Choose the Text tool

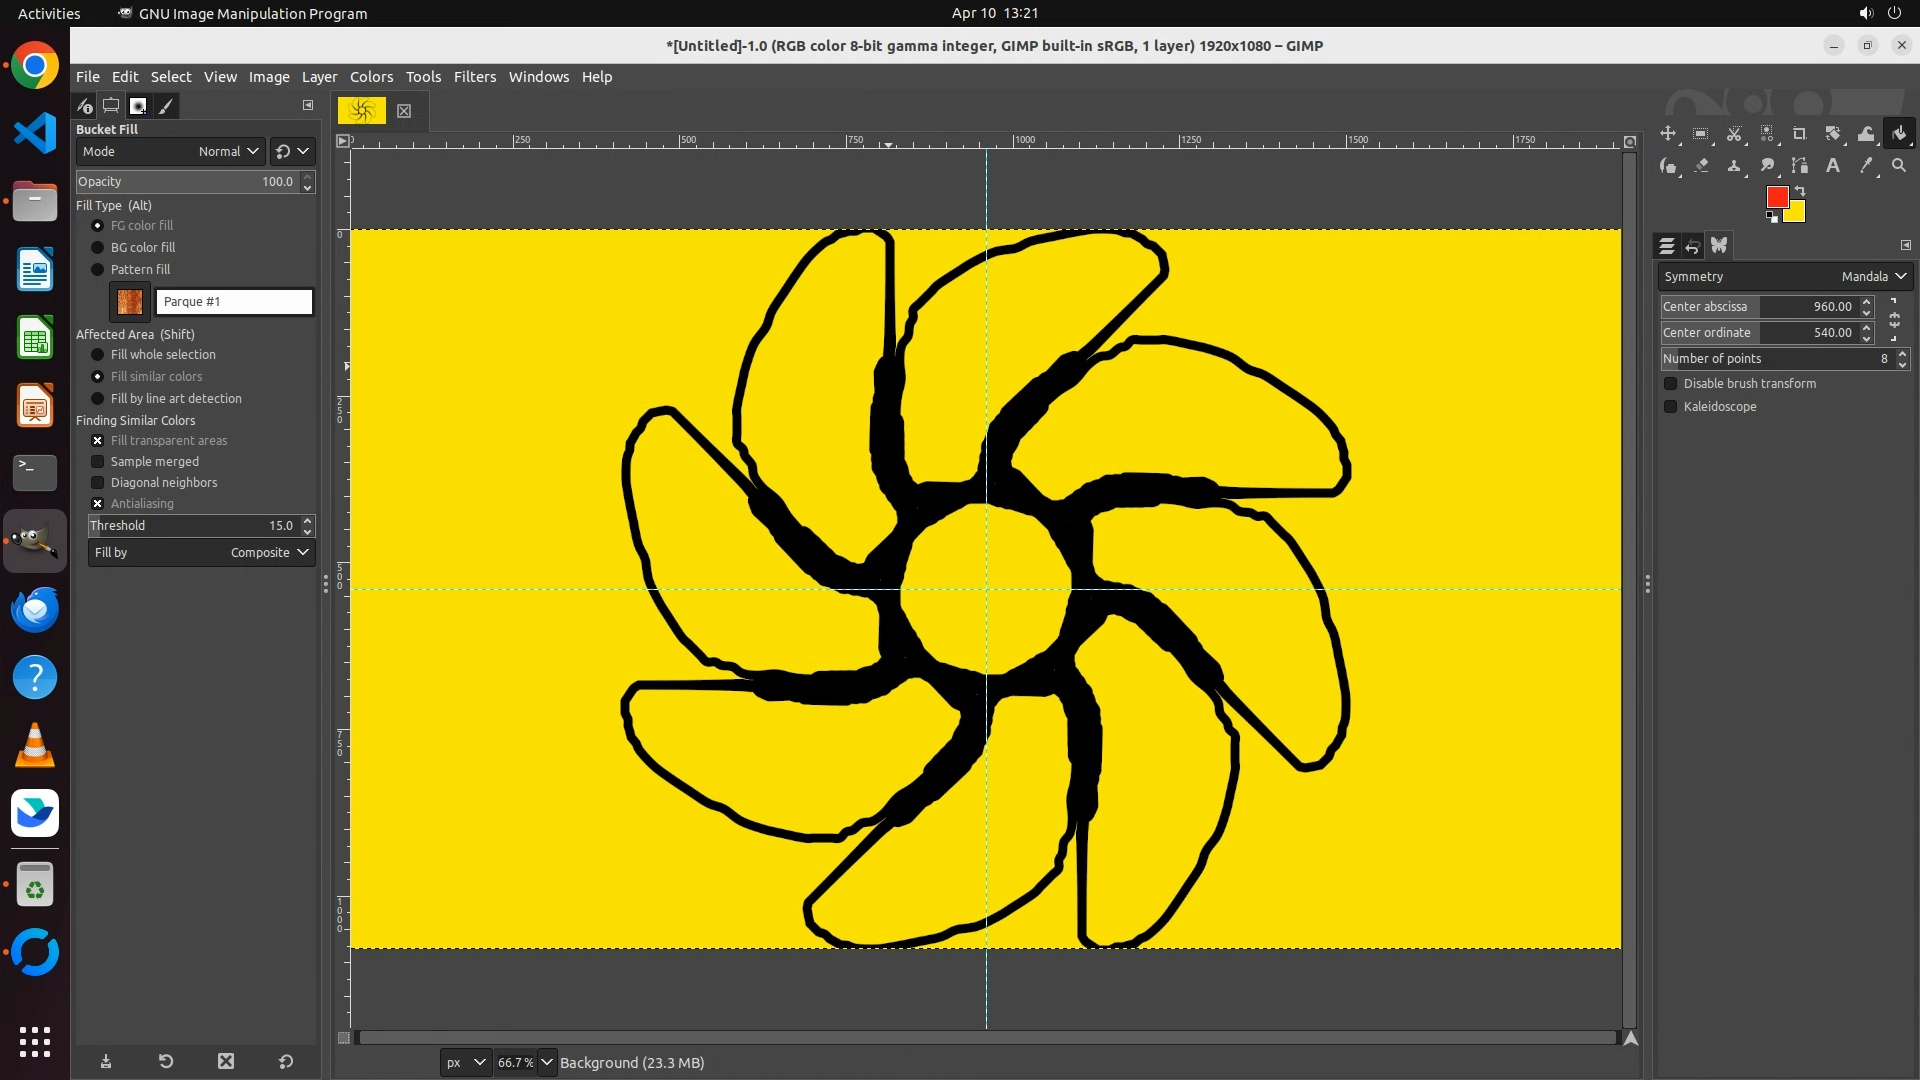pyautogui.click(x=1833, y=166)
